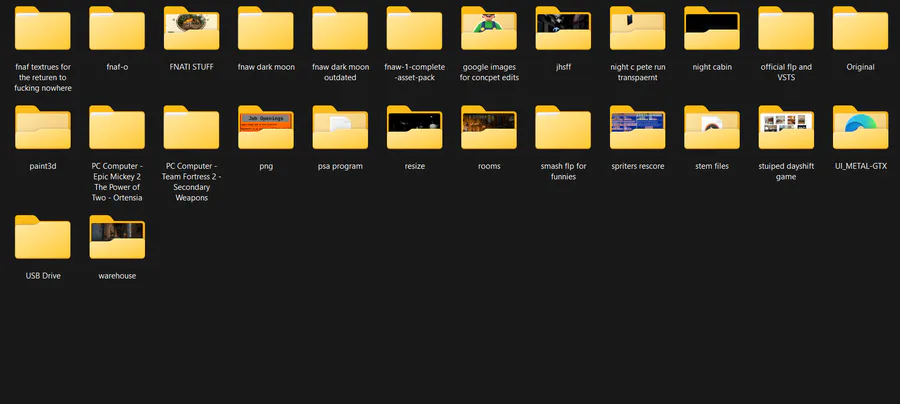
Task: Click the 'stuiped dayshift game' label
Action: (786, 172)
